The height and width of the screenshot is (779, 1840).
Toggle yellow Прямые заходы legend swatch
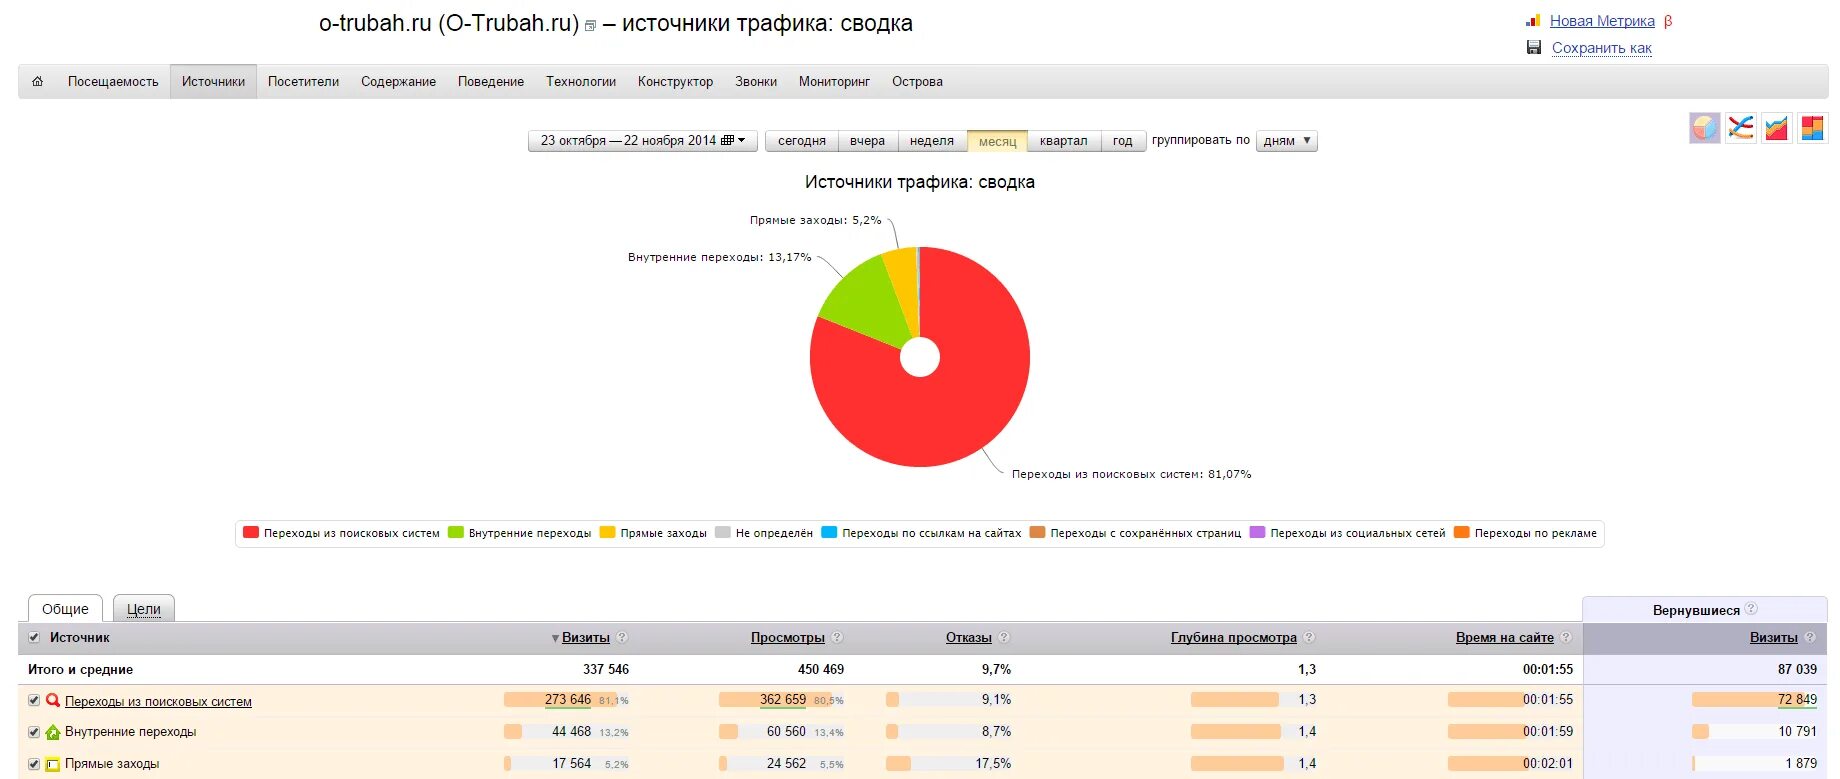coord(607,532)
